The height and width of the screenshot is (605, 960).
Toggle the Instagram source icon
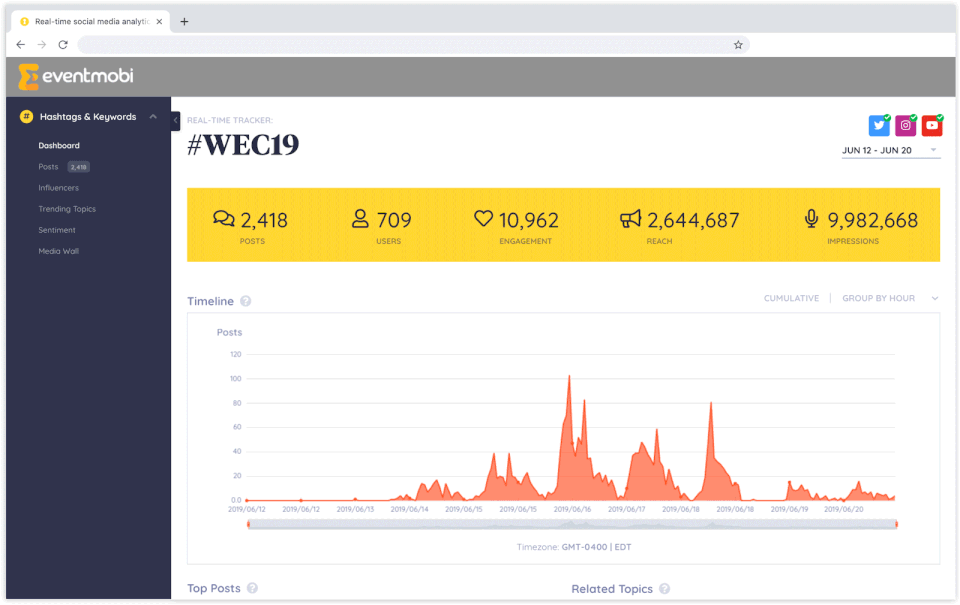coord(906,126)
